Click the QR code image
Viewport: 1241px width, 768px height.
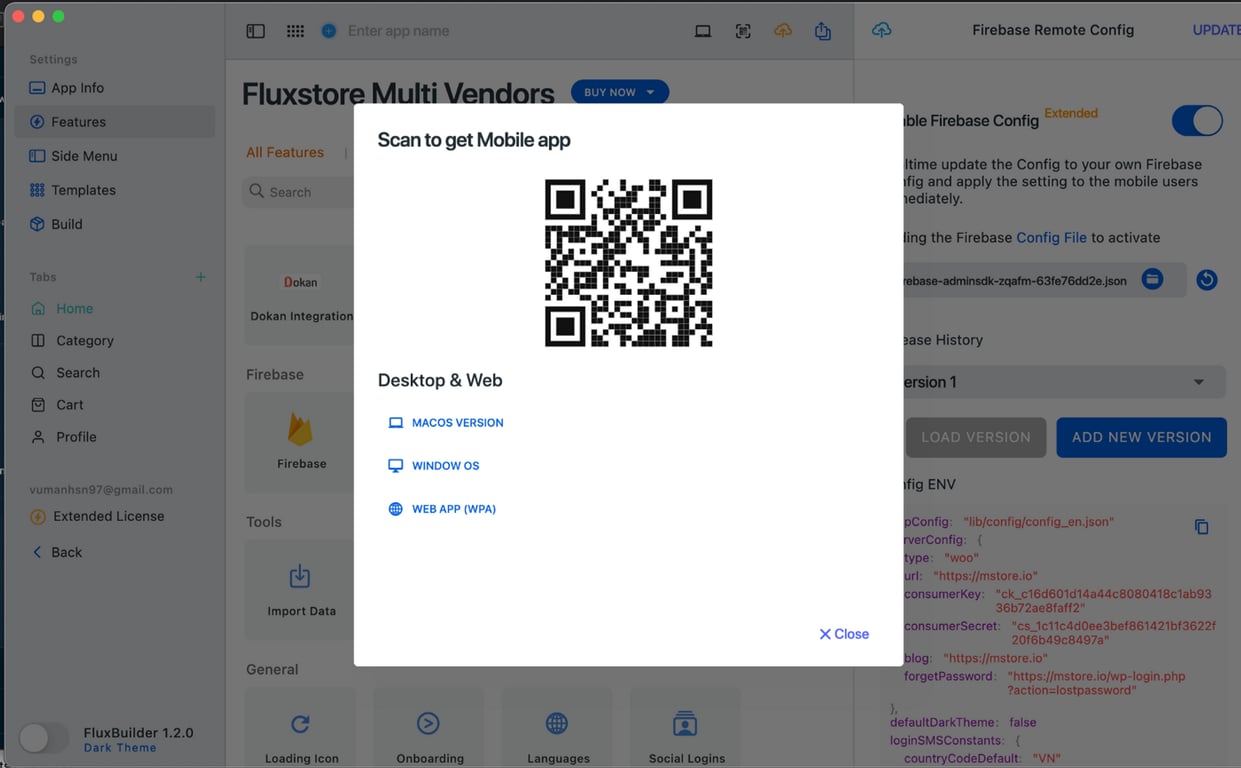click(x=628, y=263)
